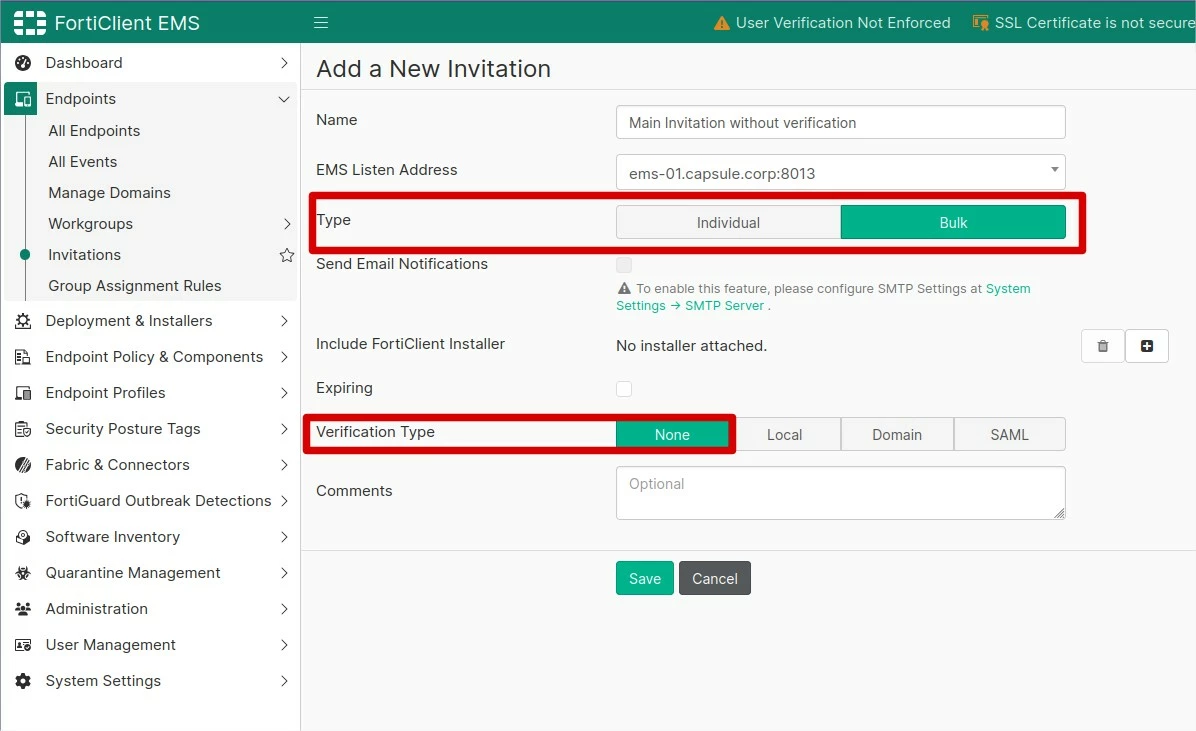Expand the Administration chevron
The height and width of the screenshot is (731, 1196).
[x=284, y=609]
